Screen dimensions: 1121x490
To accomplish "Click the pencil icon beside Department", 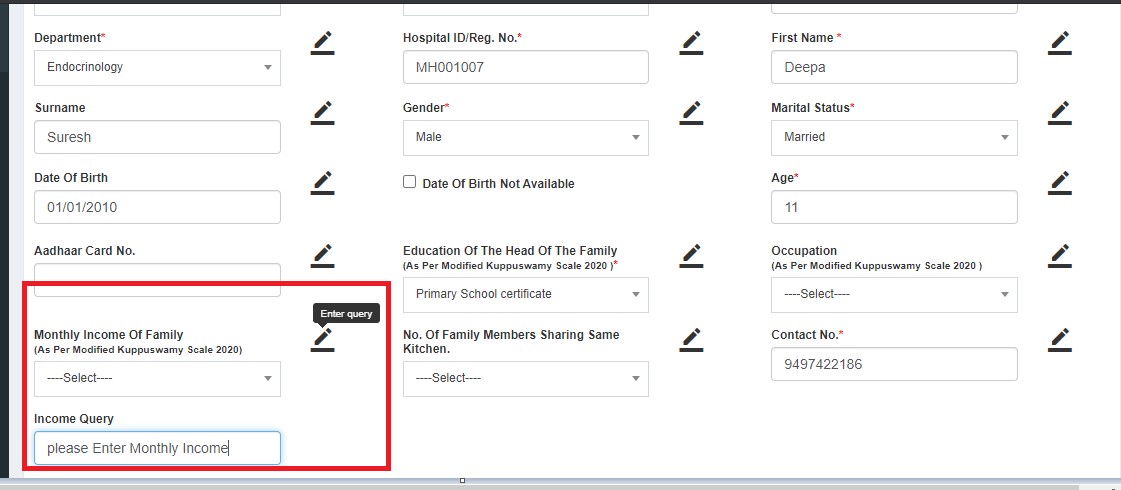I will coord(322,42).
